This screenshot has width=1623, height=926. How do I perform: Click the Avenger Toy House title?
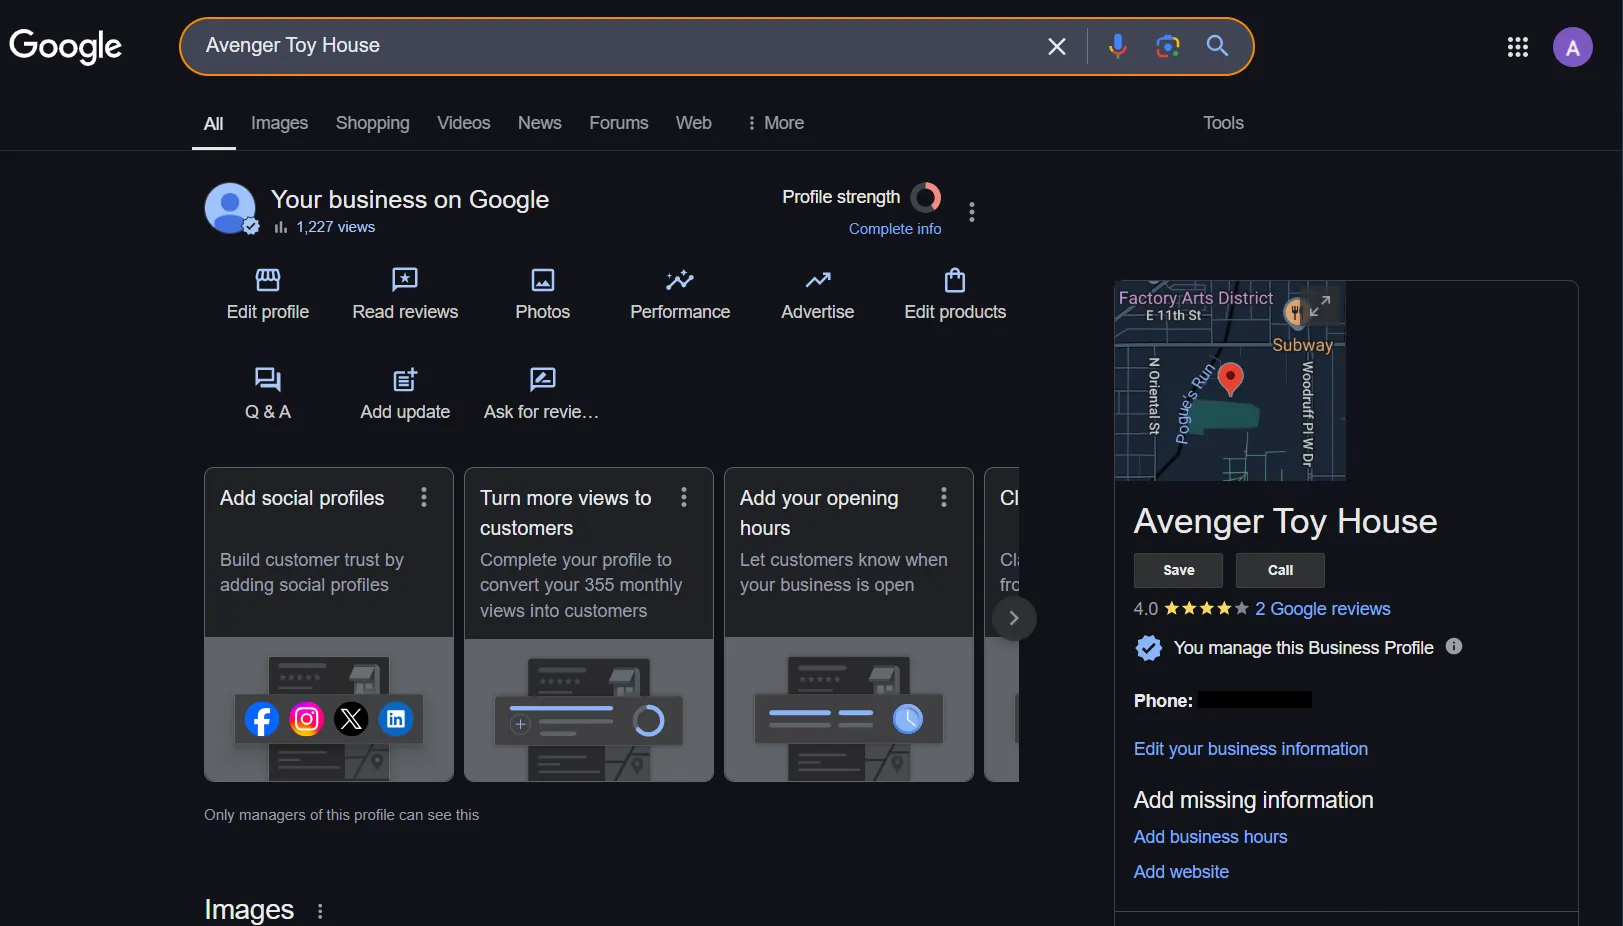[x=1285, y=521]
